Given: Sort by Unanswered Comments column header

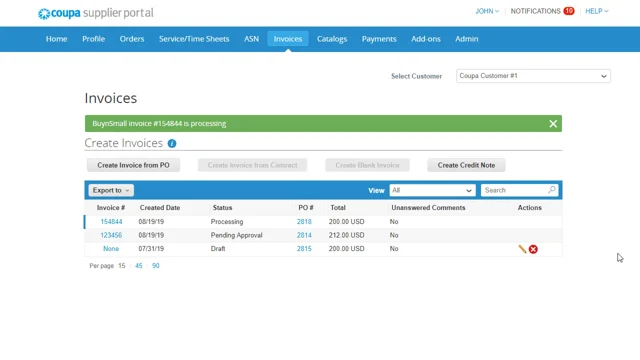Looking at the screenshot, I should coord(428,208).
